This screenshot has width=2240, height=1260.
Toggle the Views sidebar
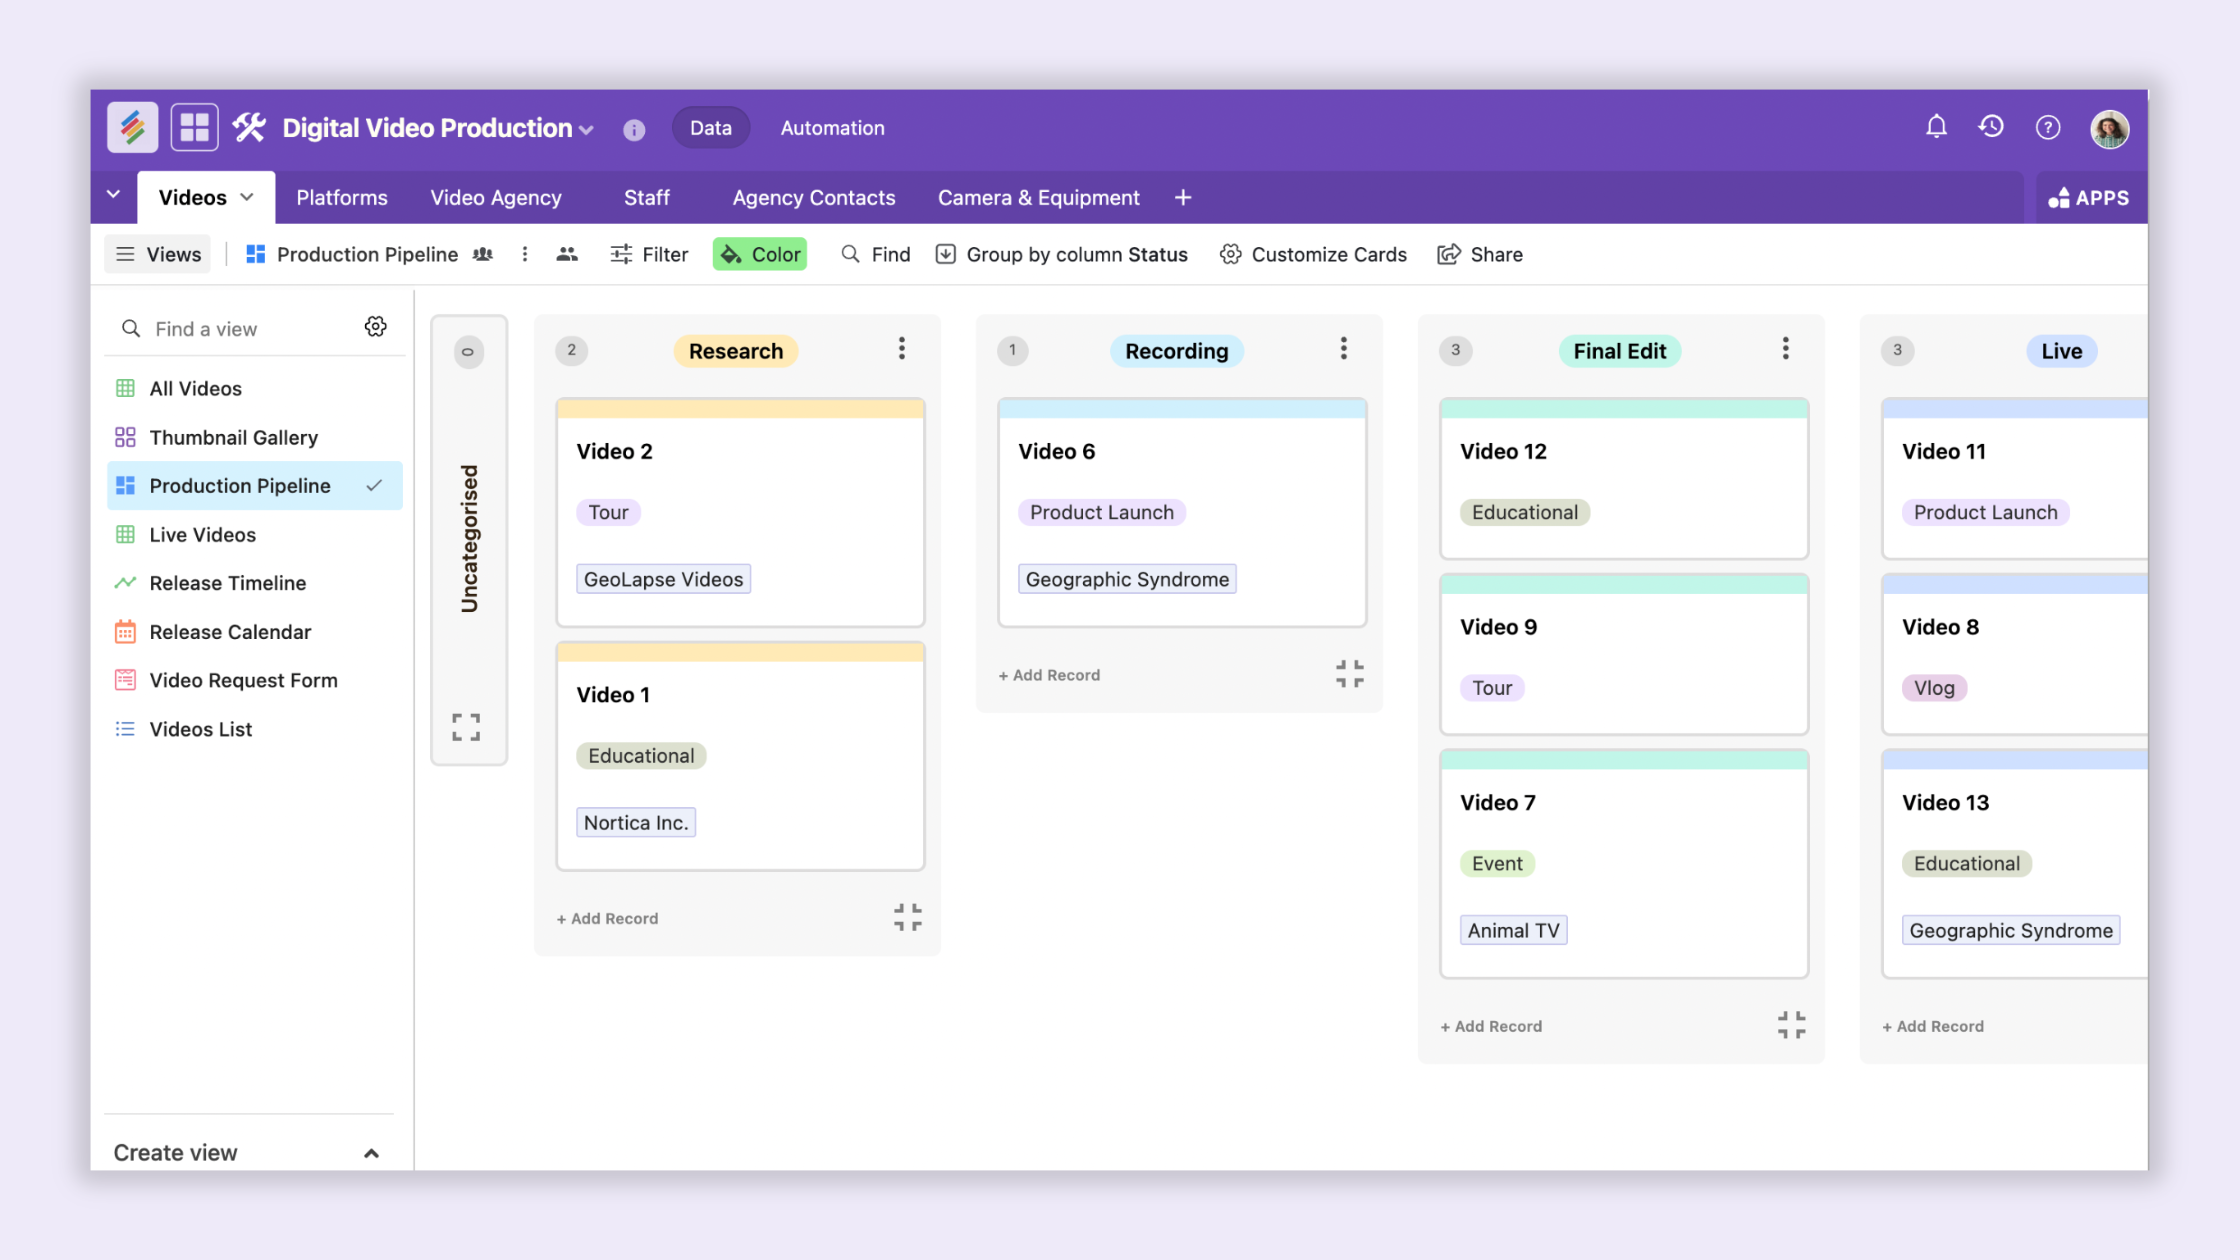159,255
